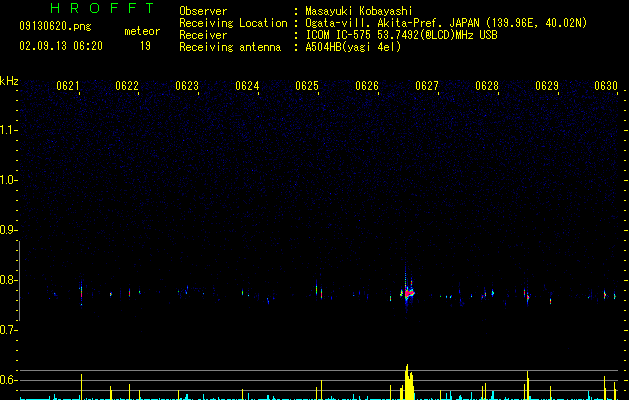Image resolution: width=629 pixels, height=400 pixels.
Task: Click the HROFFT title text
Action: coord(102,8)
